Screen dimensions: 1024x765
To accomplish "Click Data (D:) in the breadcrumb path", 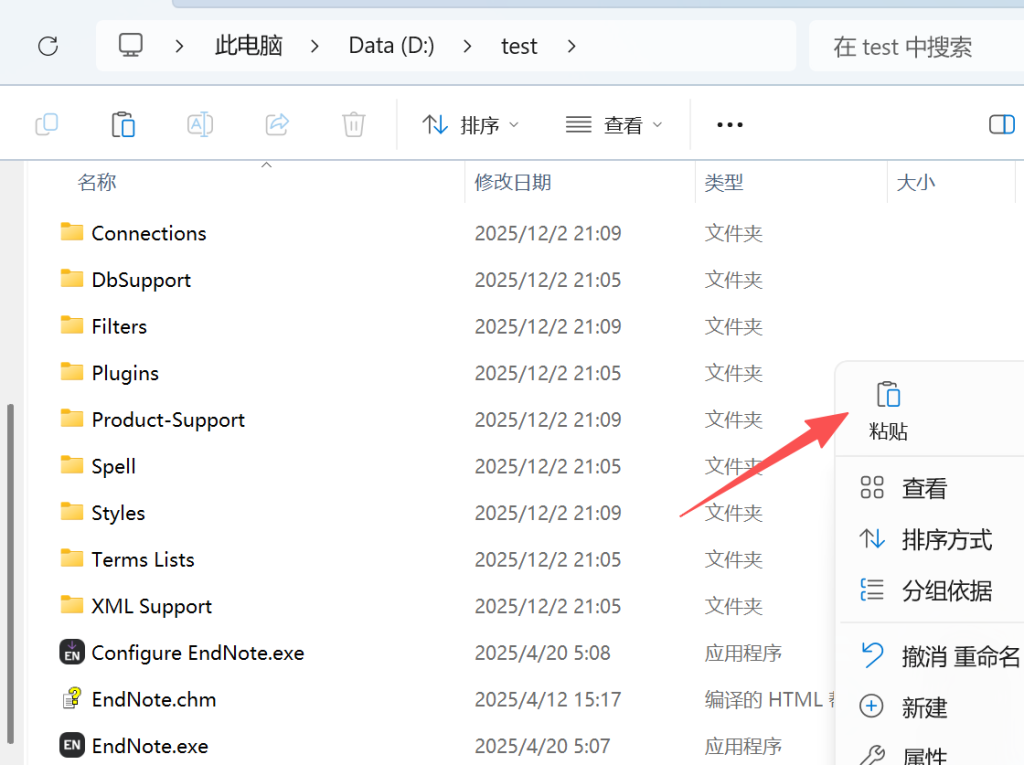I will coord(391,46).
